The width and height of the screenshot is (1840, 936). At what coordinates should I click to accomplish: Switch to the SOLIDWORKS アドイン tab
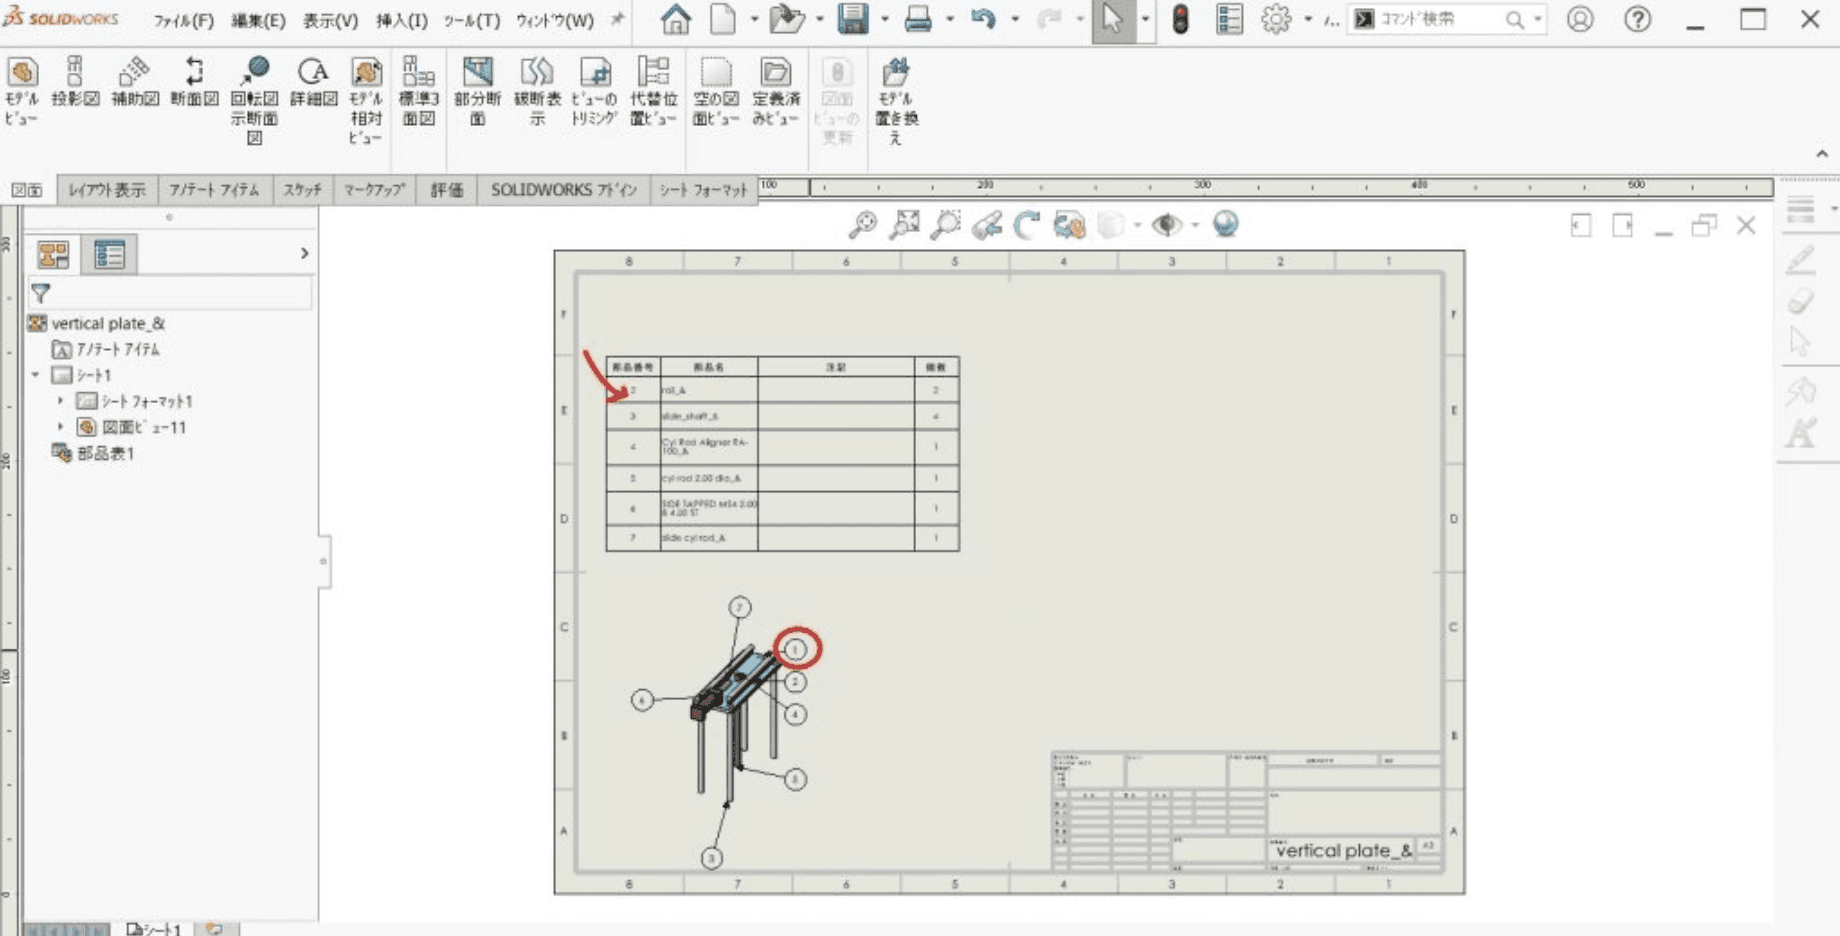(564, 190)
